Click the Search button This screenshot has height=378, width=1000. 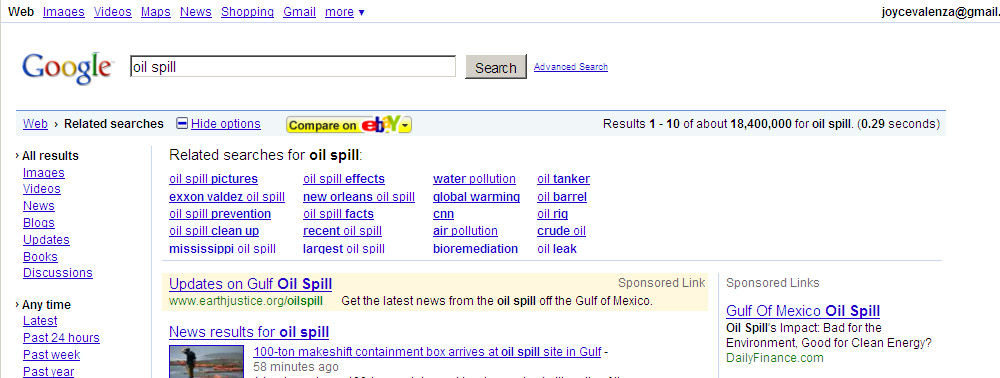click(x=496, y=67)
